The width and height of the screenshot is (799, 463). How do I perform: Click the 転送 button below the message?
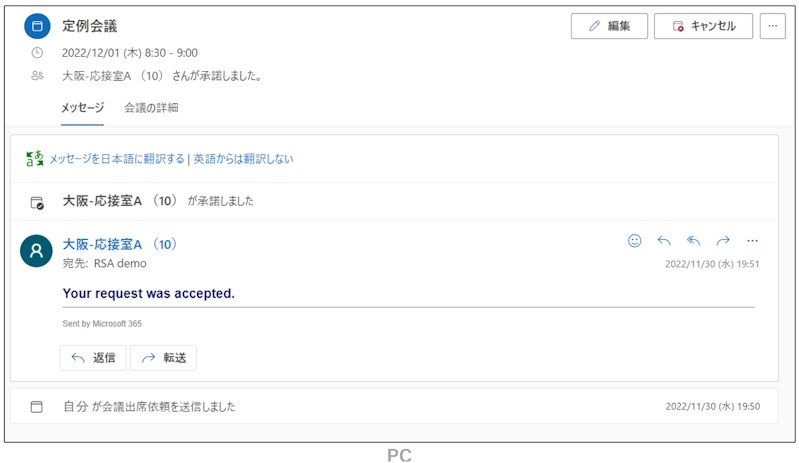tap(163, 358)
